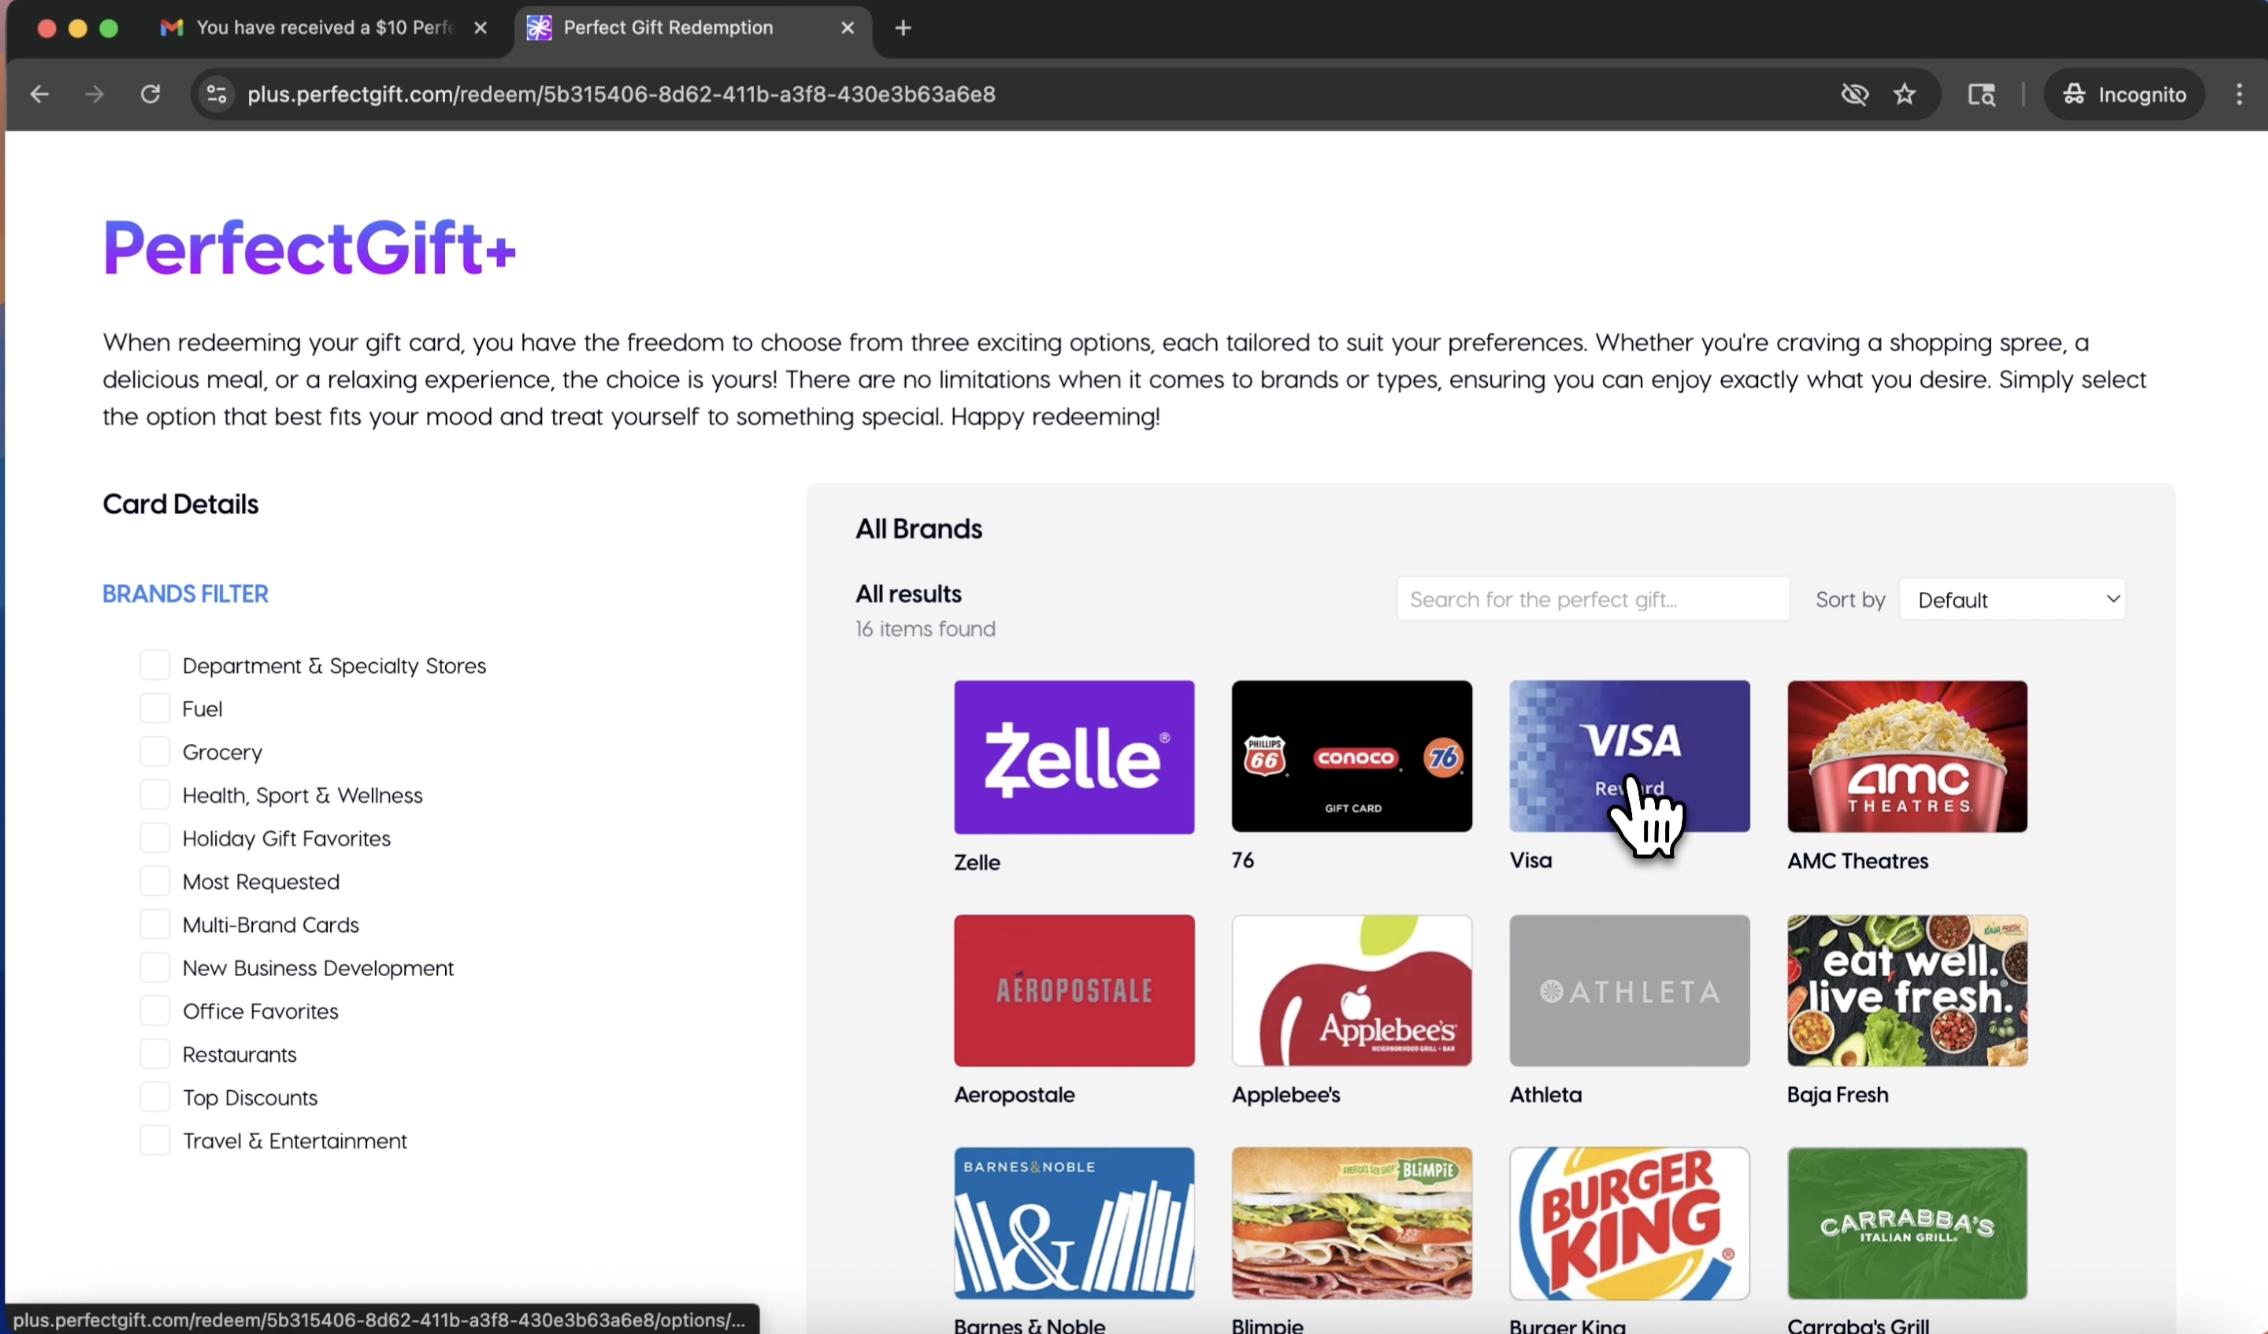Toggle New Business Development filter

tap(155, 967)
